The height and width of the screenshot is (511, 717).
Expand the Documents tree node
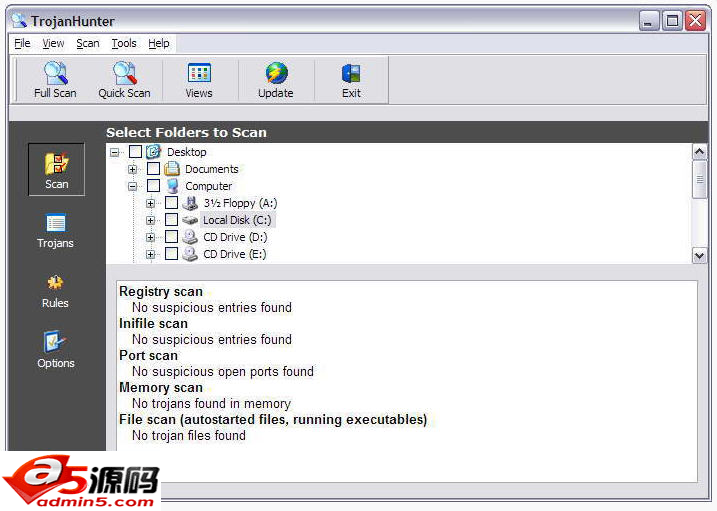pos(132,169)
